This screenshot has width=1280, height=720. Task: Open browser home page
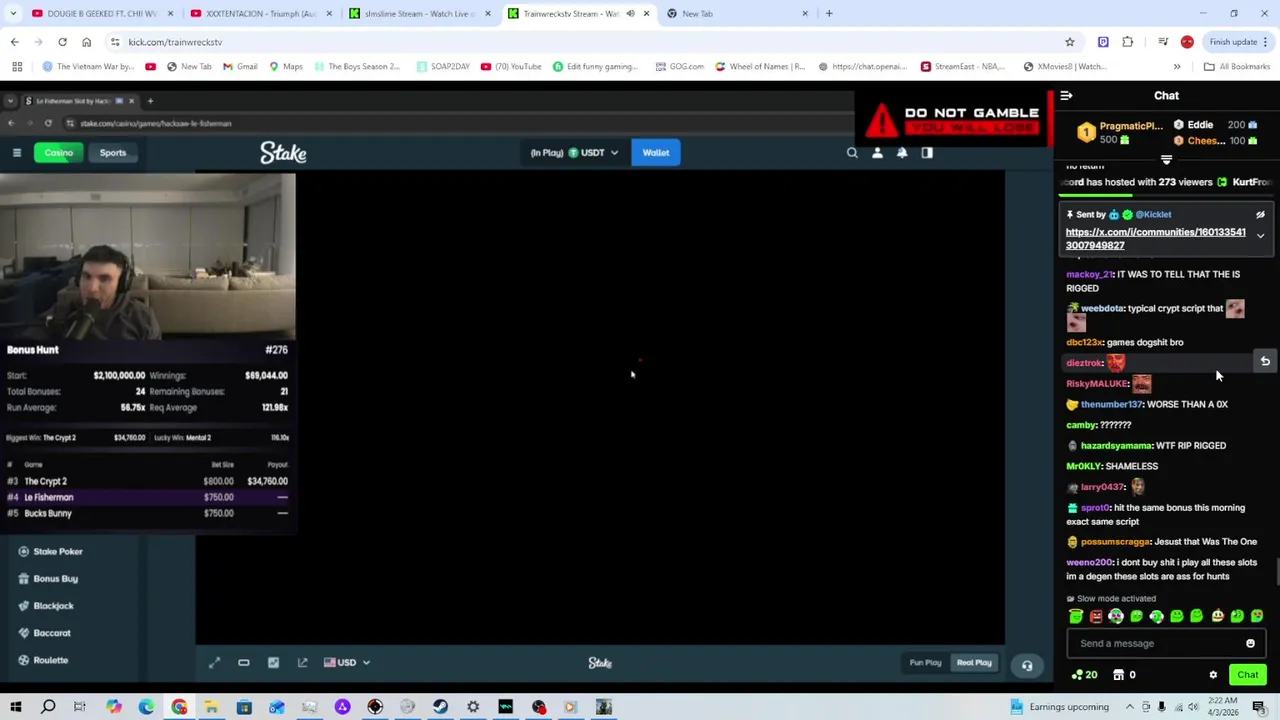coord(86,42)
